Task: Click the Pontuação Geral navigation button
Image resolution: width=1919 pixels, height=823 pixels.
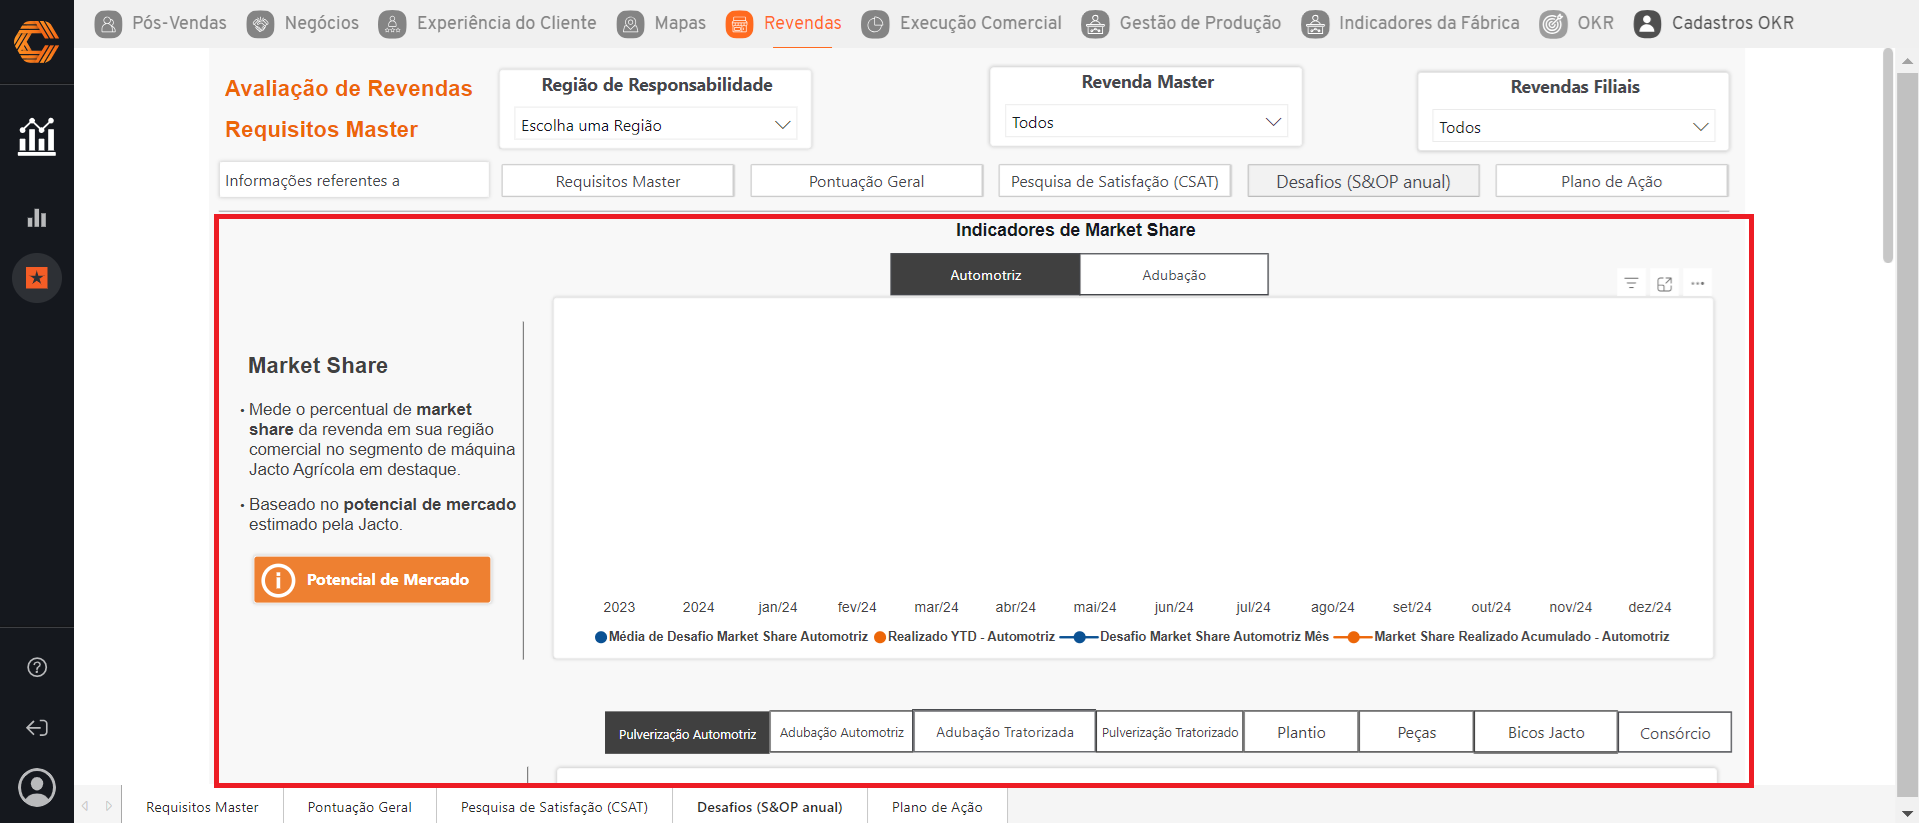Action: coord(866,181)
